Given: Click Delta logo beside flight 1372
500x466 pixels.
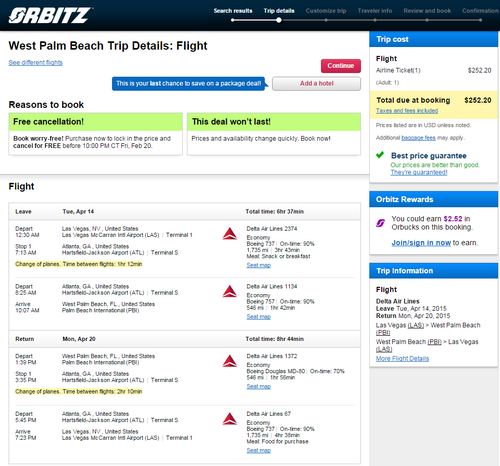Looking at the screenshot, I should [230, 361].
